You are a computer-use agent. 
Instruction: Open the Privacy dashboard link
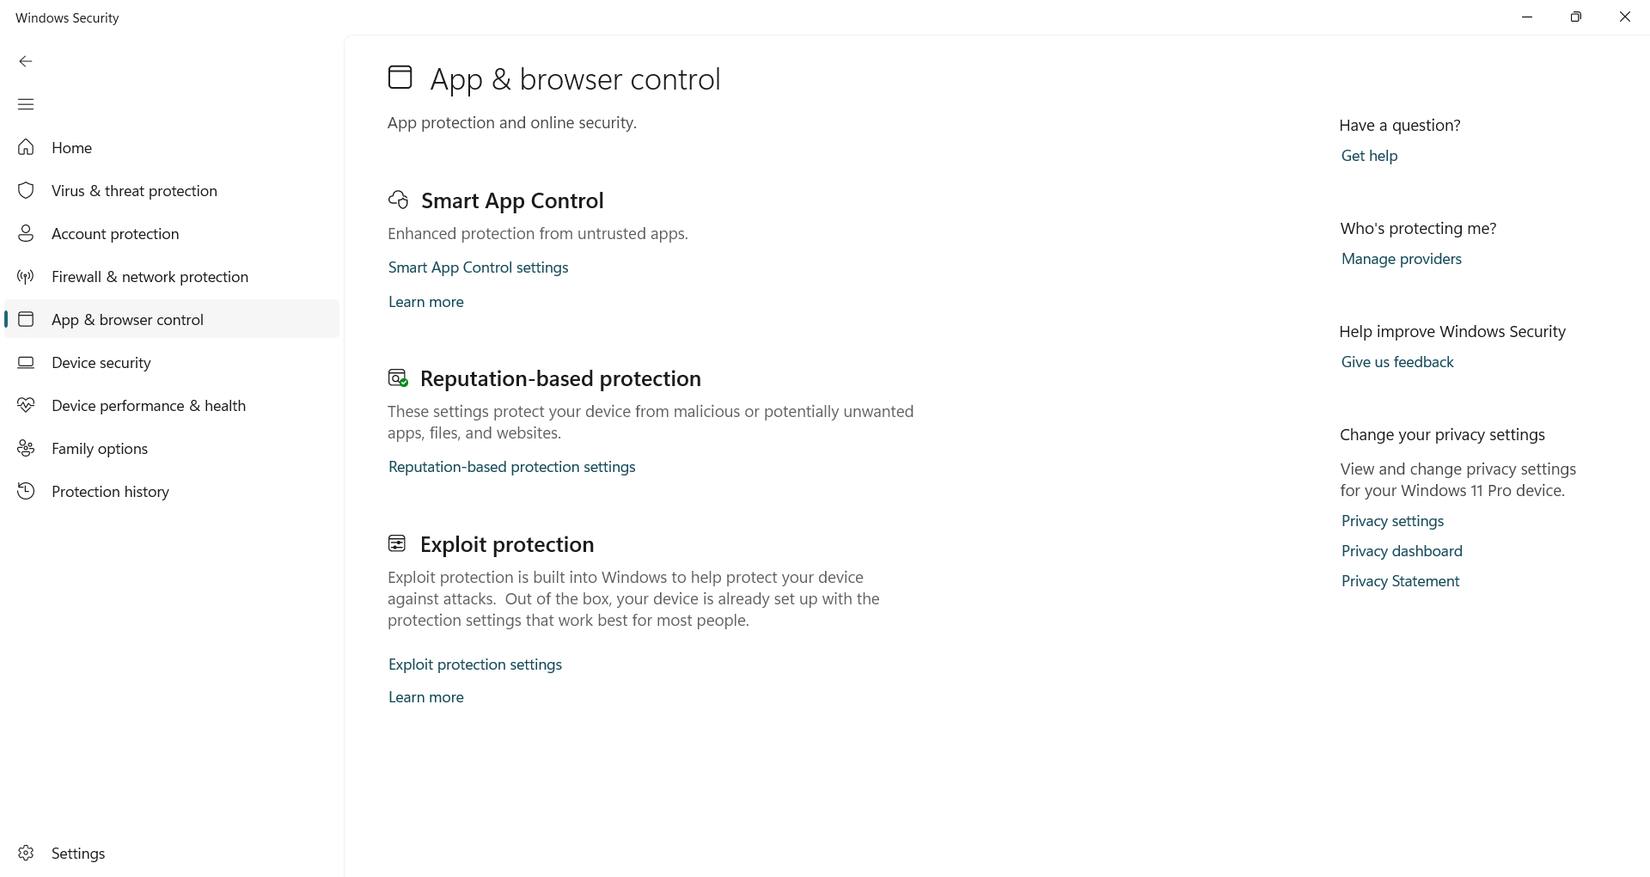pos(1401,551)
